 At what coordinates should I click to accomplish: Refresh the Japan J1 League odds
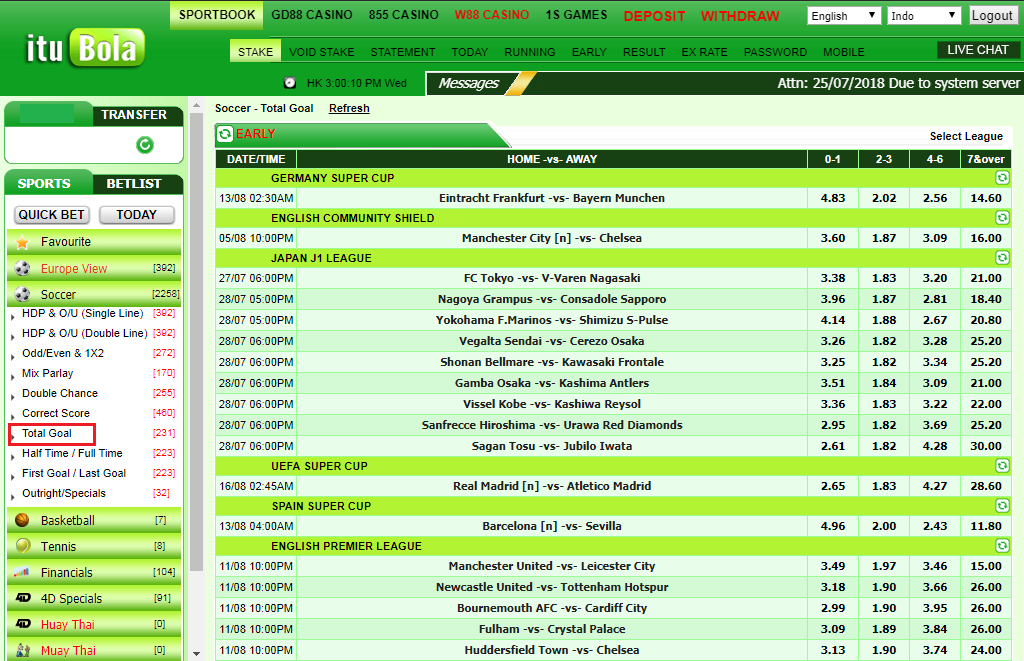(1002, 257)
